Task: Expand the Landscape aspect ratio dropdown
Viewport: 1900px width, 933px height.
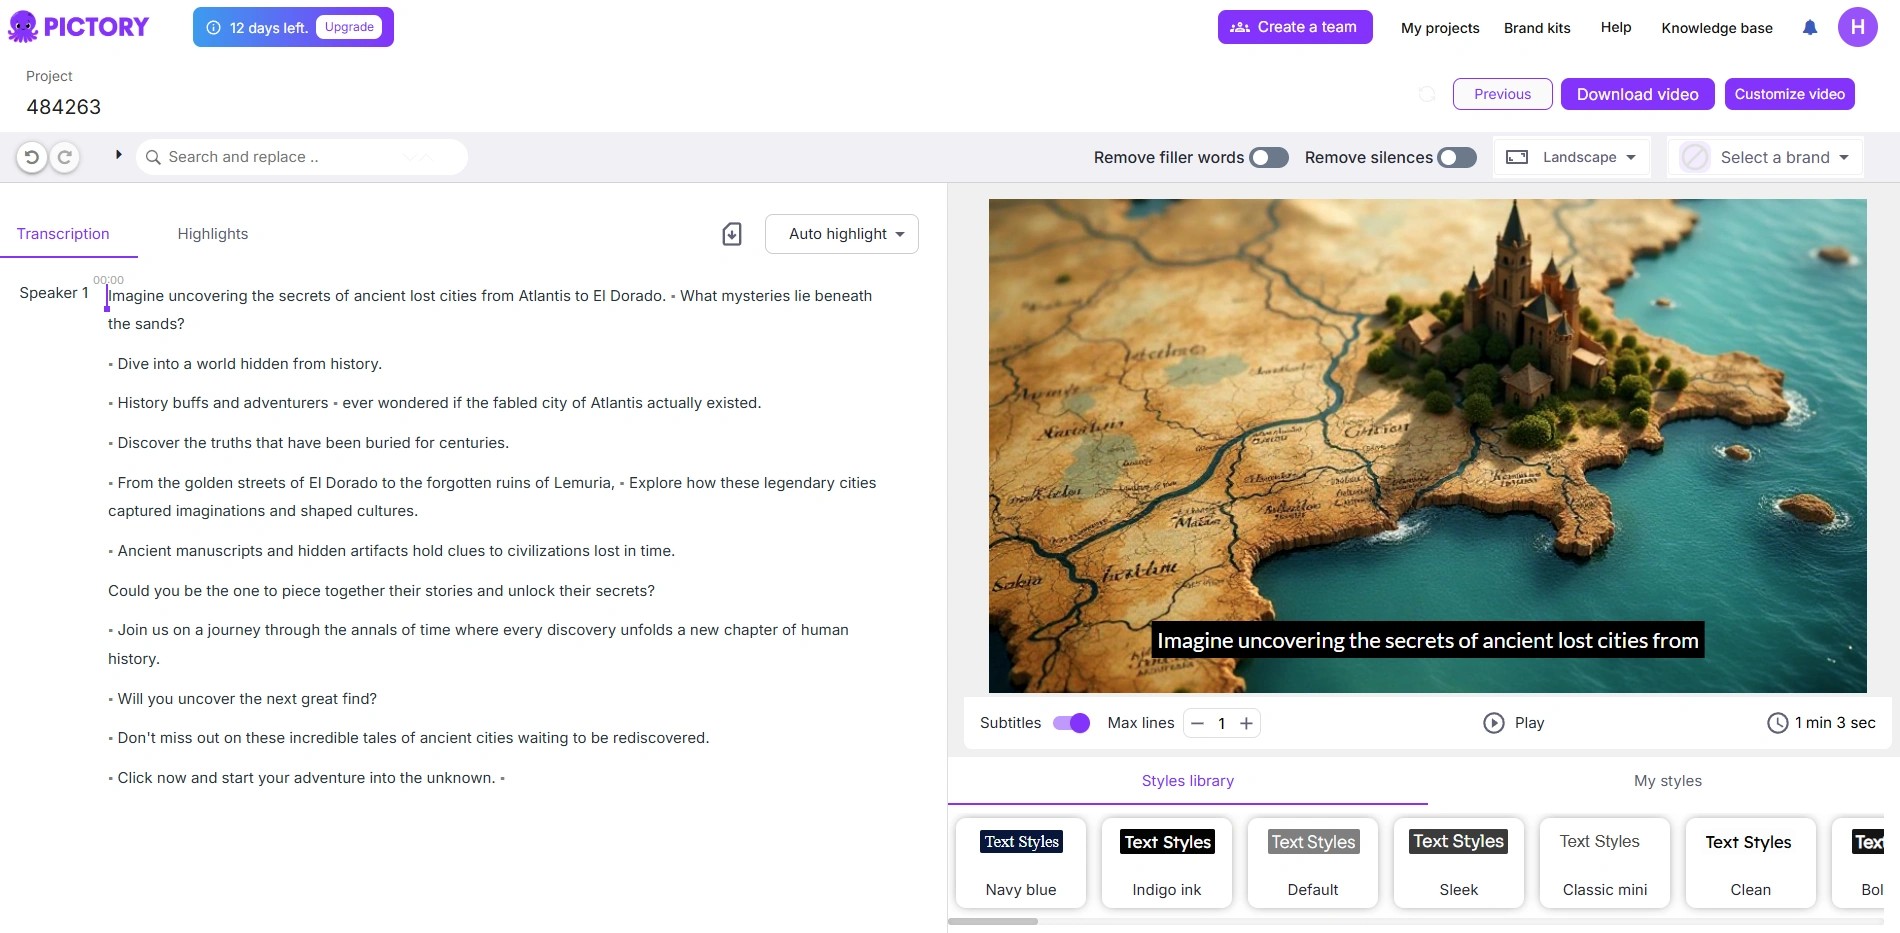Action: 1572,157
